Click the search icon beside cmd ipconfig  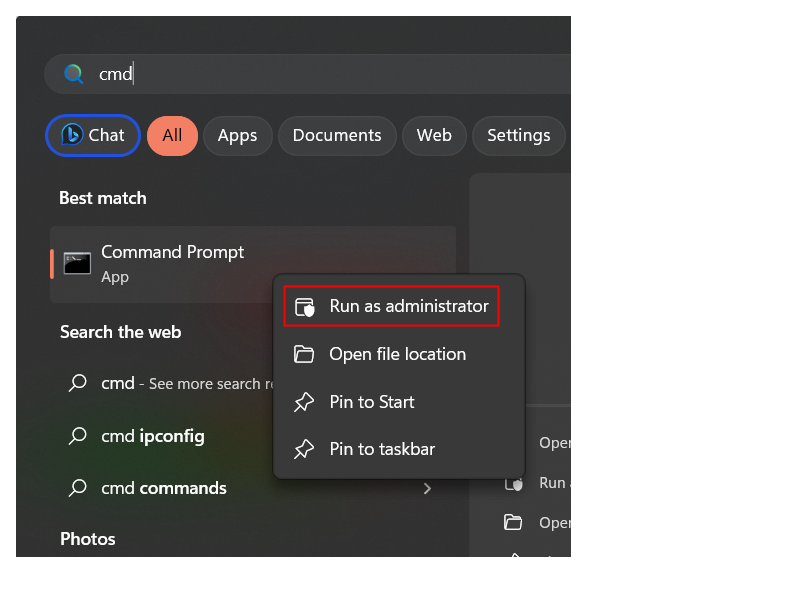(78, 436)
